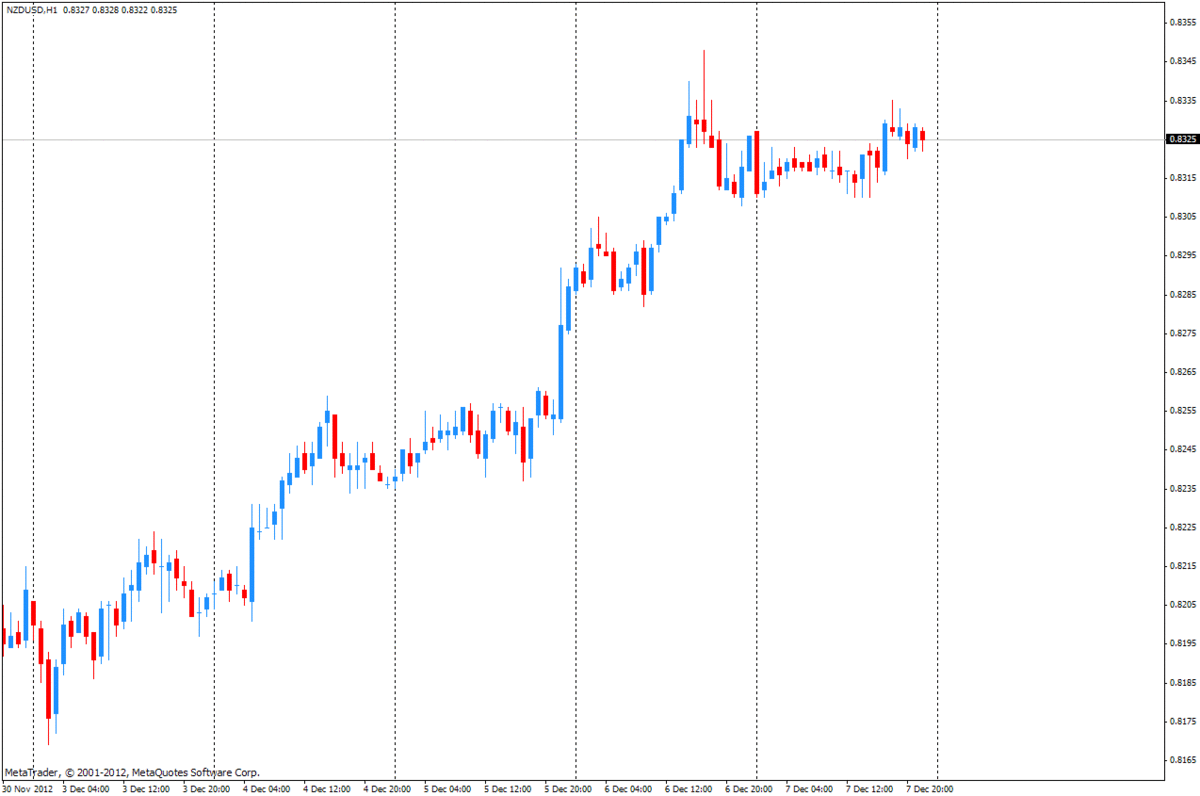Click the red candle with the highest wick
The width and height of the screenshot is (1200, 796).
pyautogui.click(x=704, y=125)
